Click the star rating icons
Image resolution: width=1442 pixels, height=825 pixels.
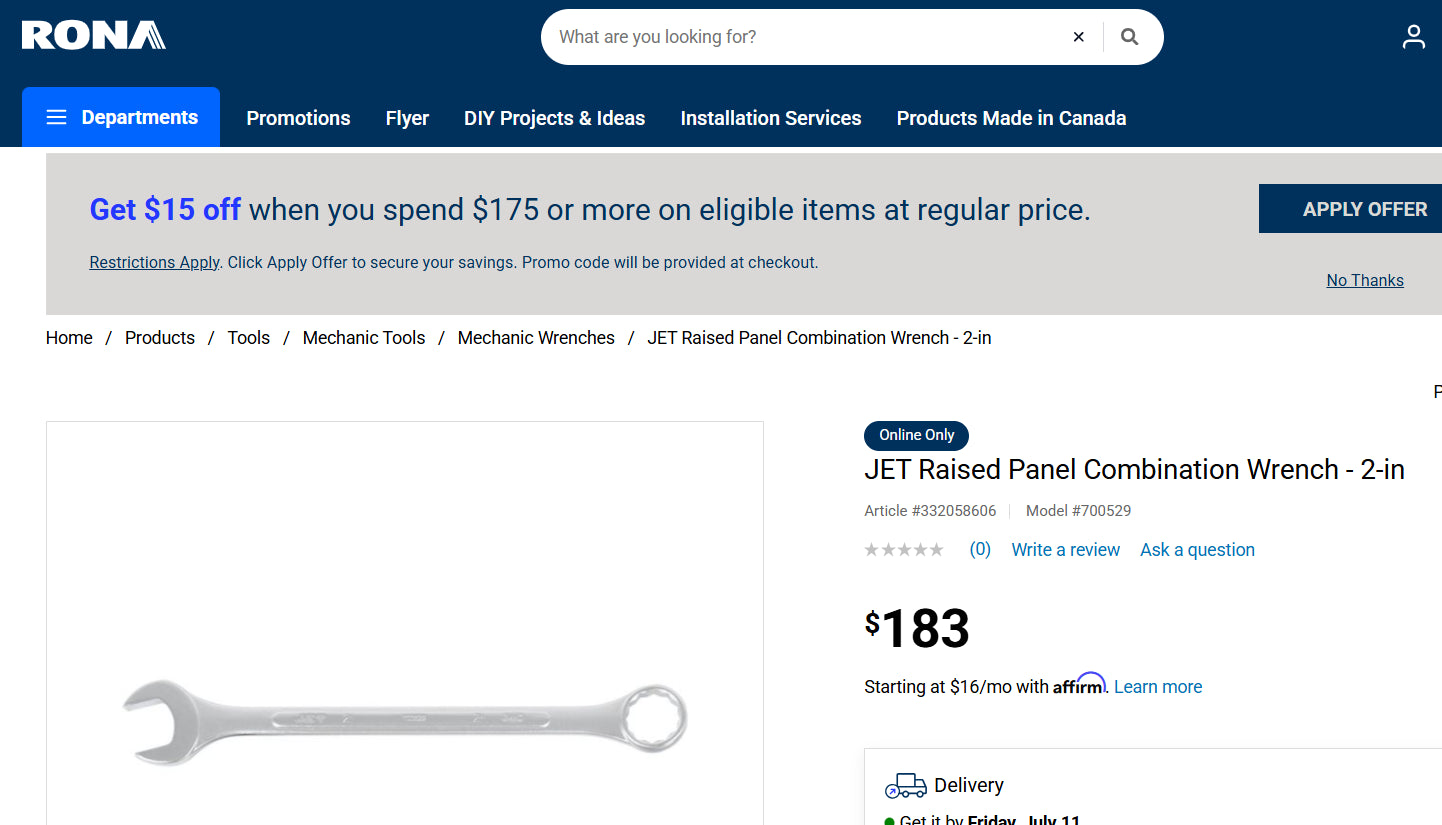tap(904, 550)
